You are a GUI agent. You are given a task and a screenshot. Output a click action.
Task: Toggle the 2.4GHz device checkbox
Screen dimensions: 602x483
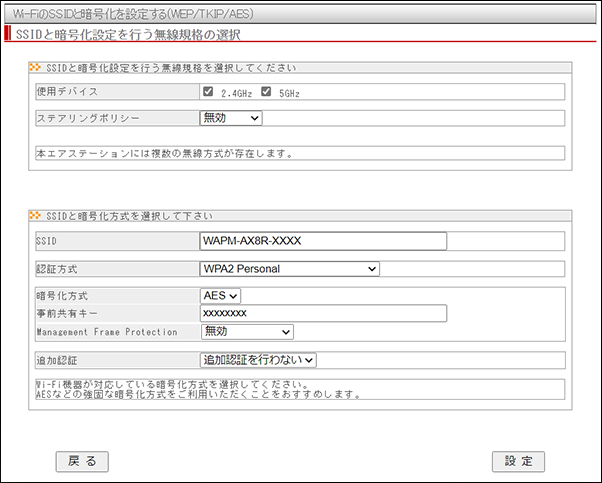(208, 92)
